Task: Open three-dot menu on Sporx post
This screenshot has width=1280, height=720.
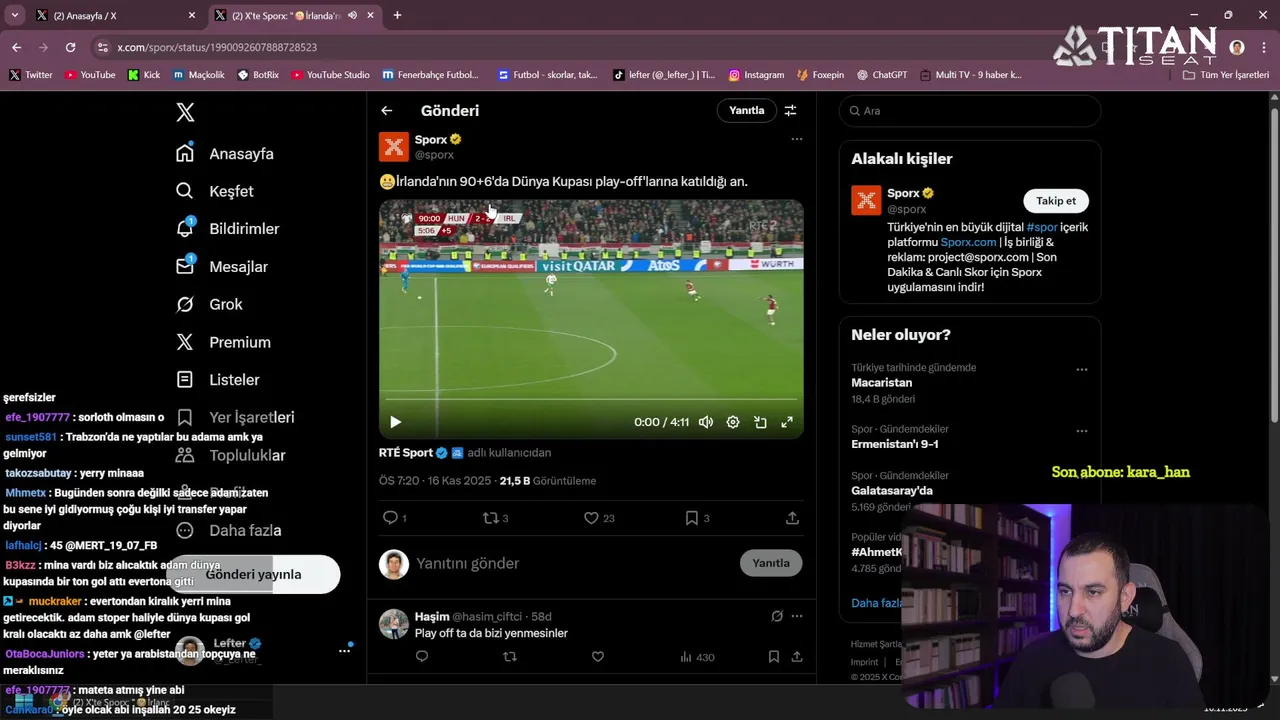Action: click(x=796, y=139)
